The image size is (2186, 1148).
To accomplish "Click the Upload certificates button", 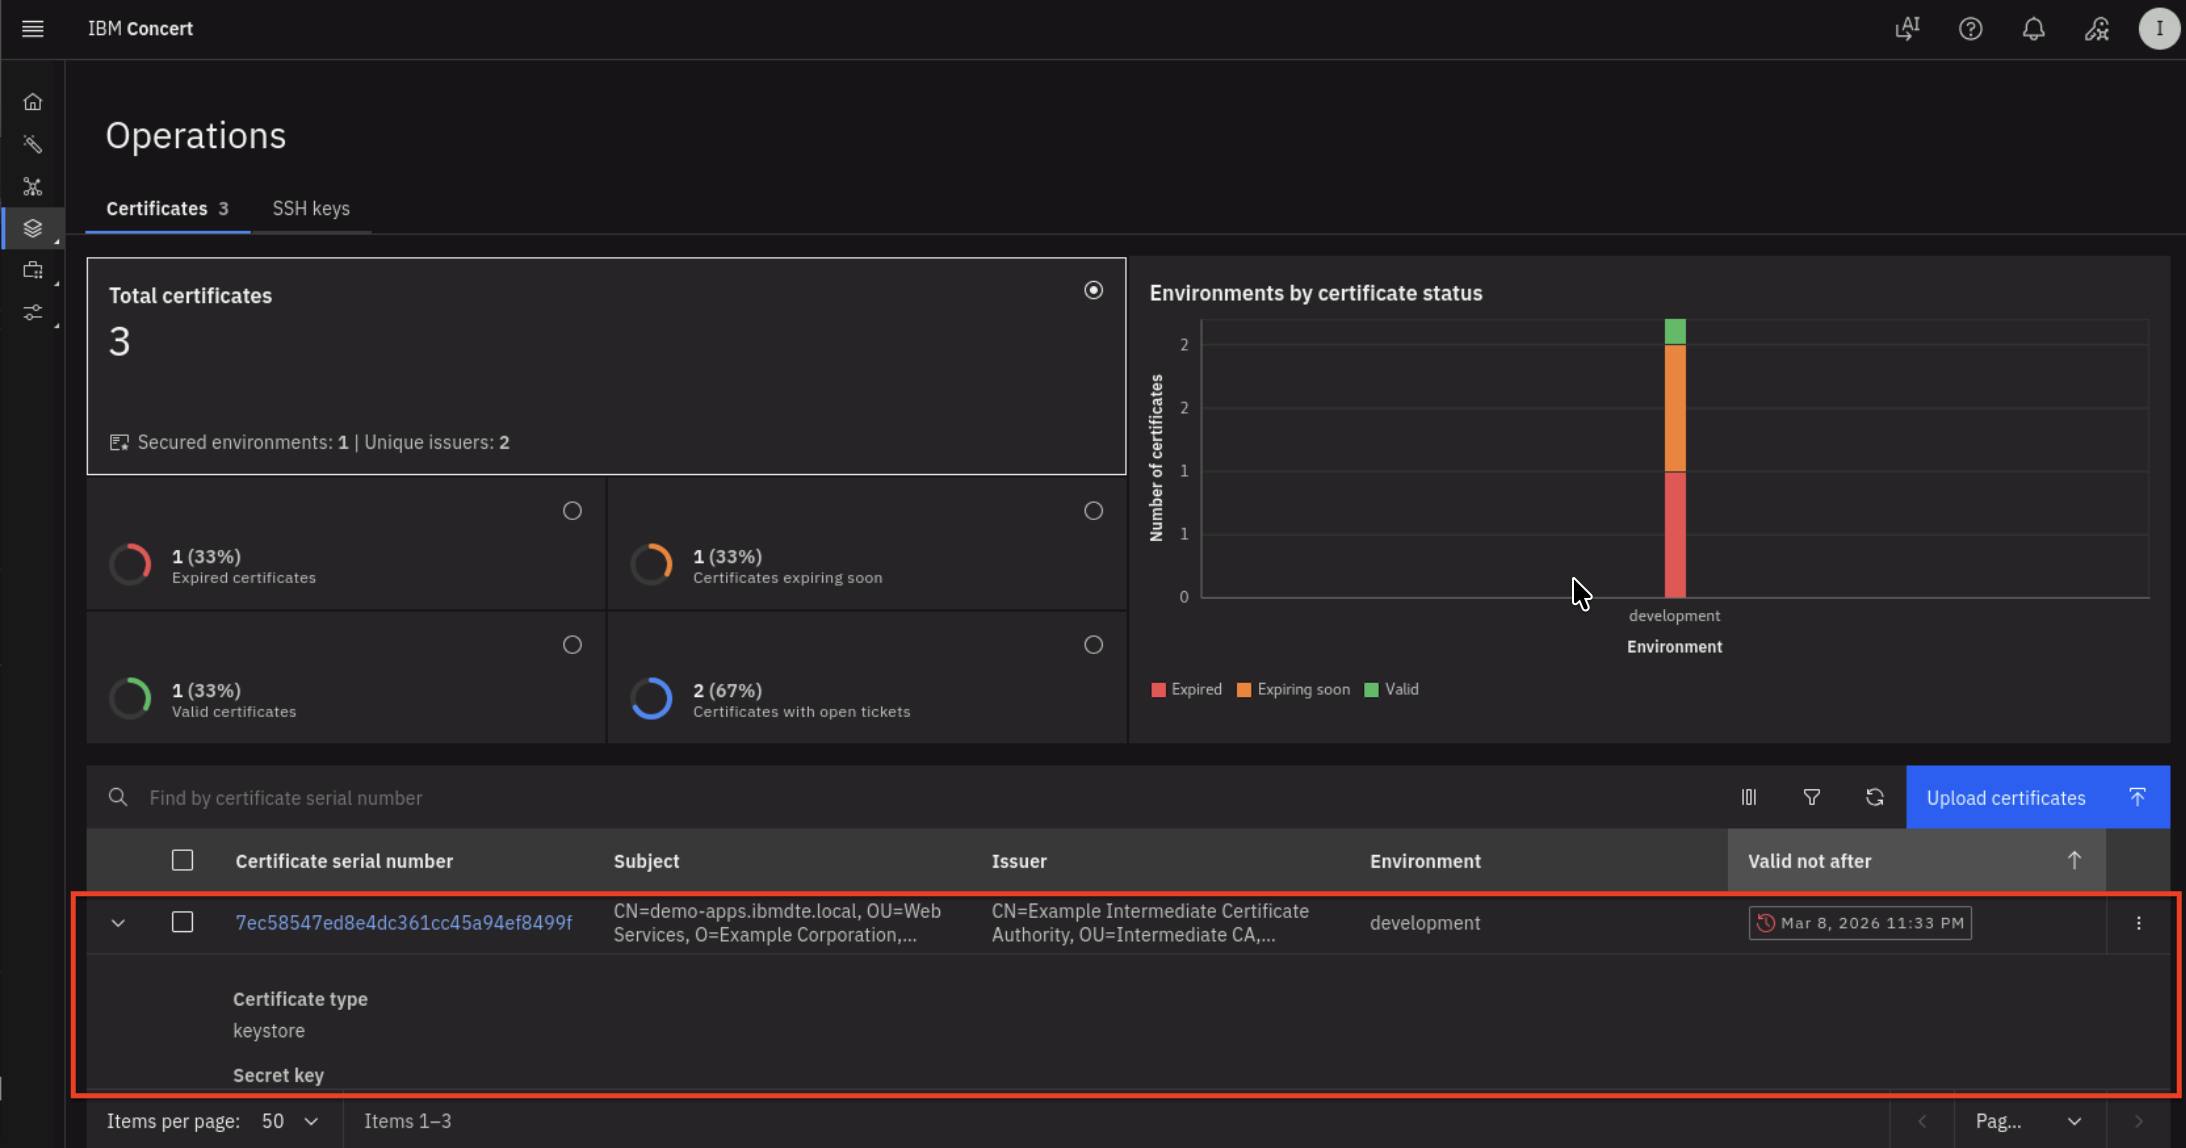I will (x=2037, y=797).
